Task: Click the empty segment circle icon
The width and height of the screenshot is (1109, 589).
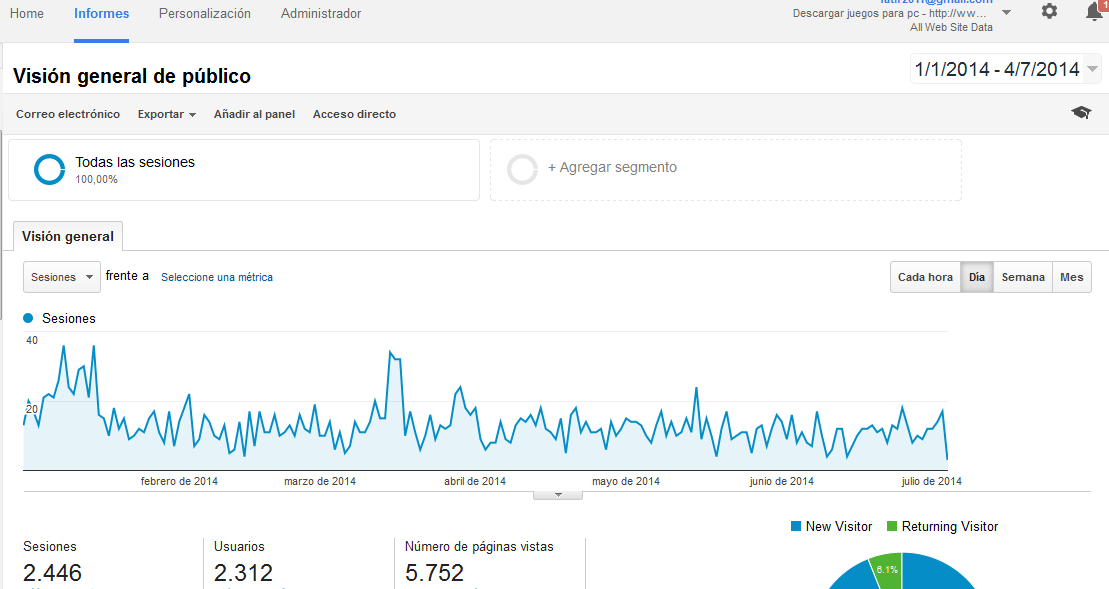Action: coord(523,170)
